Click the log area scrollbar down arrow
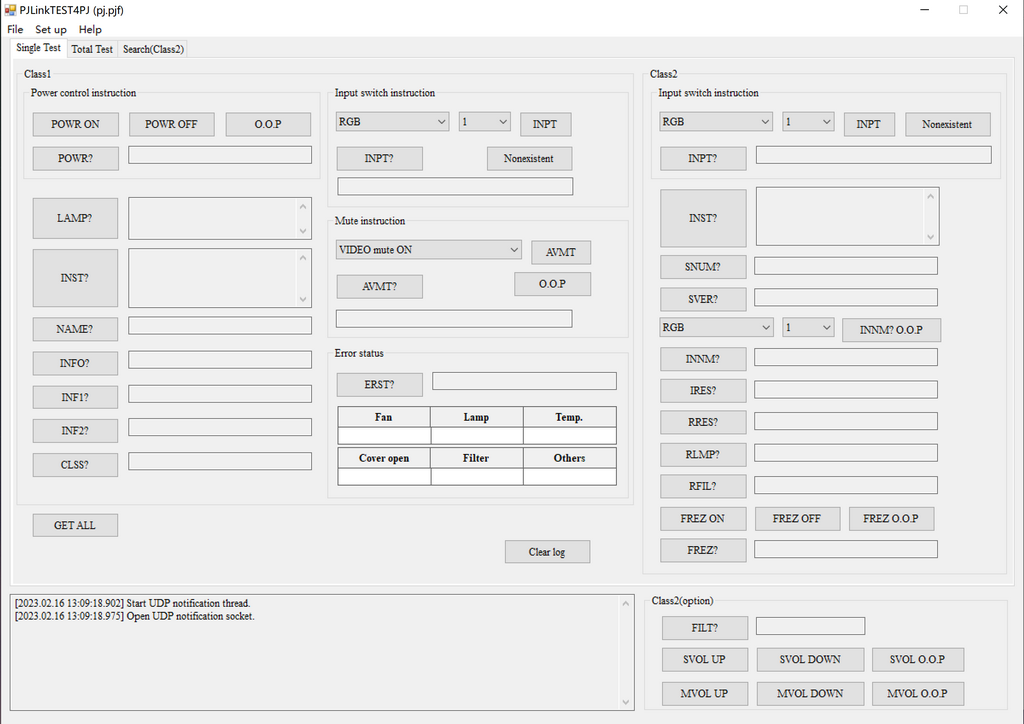 [626, 702]
